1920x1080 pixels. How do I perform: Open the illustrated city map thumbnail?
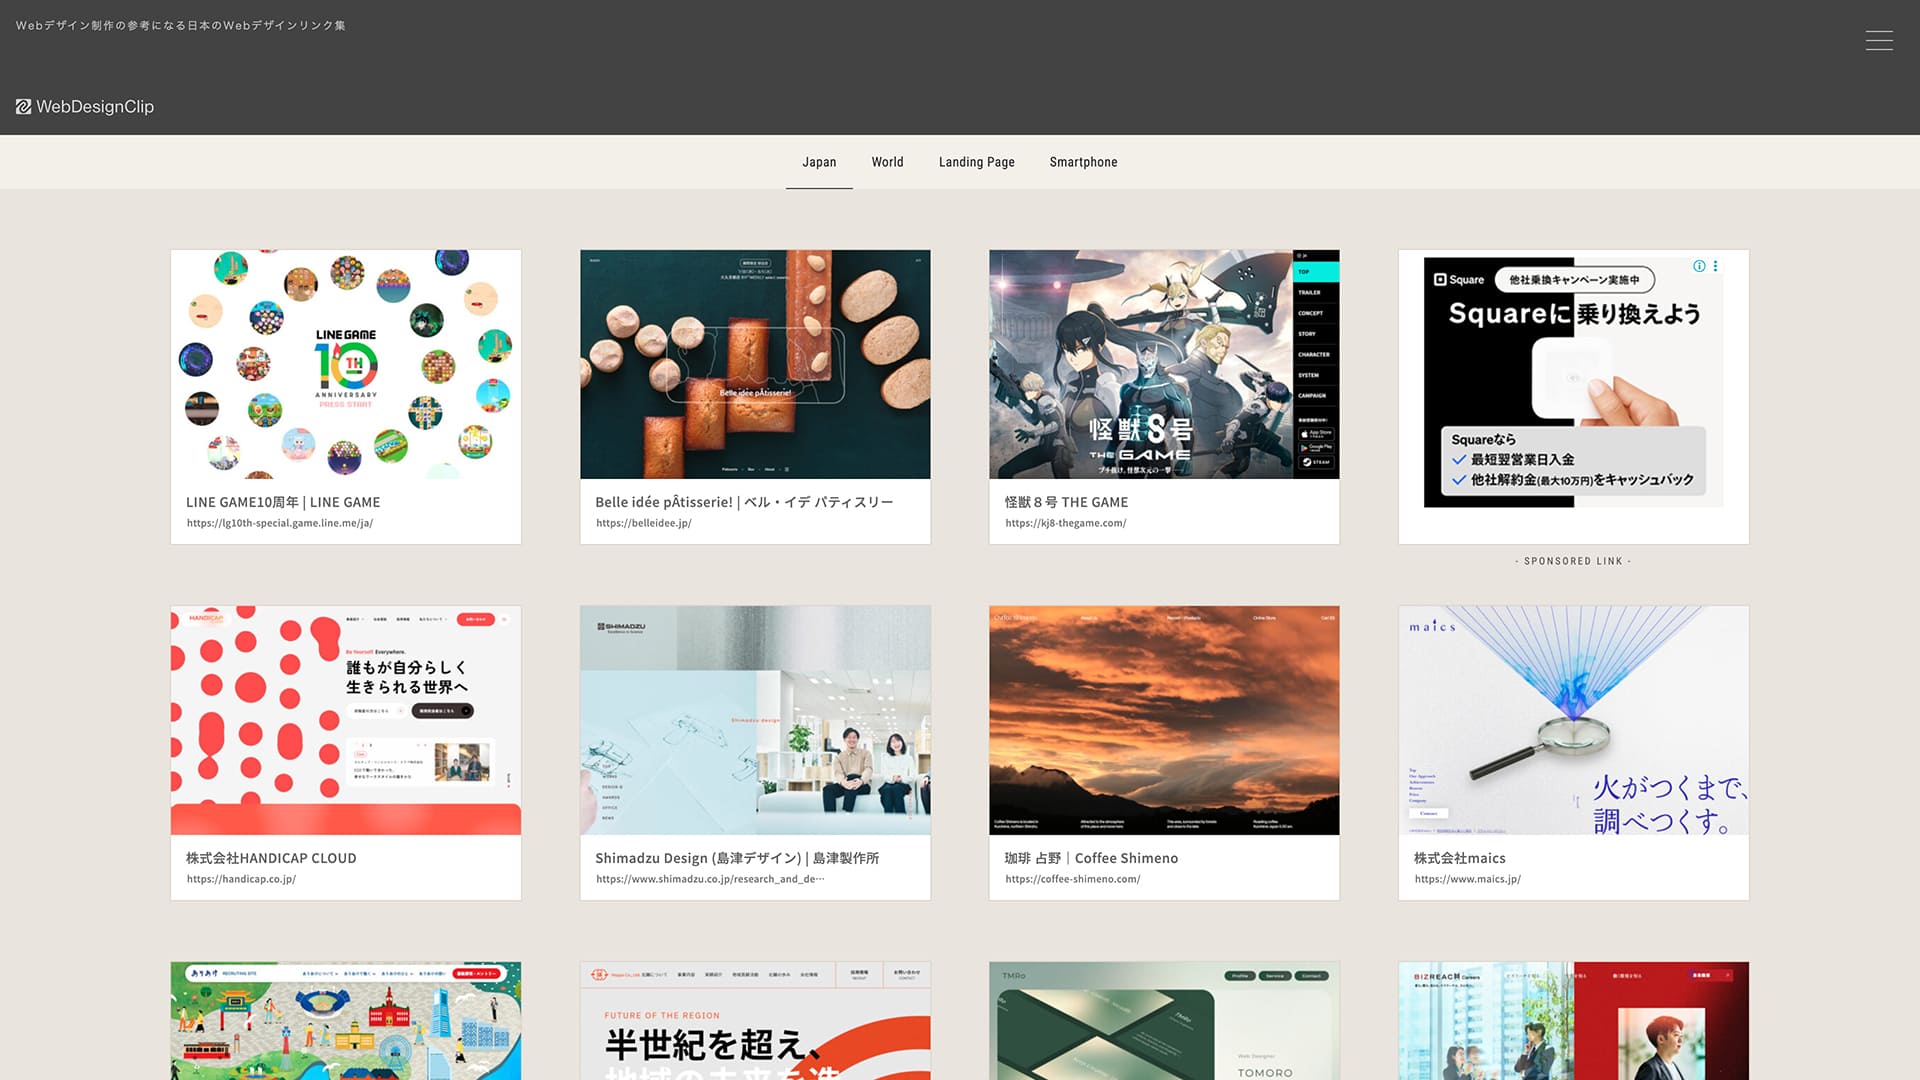(x=346, y=1021)
